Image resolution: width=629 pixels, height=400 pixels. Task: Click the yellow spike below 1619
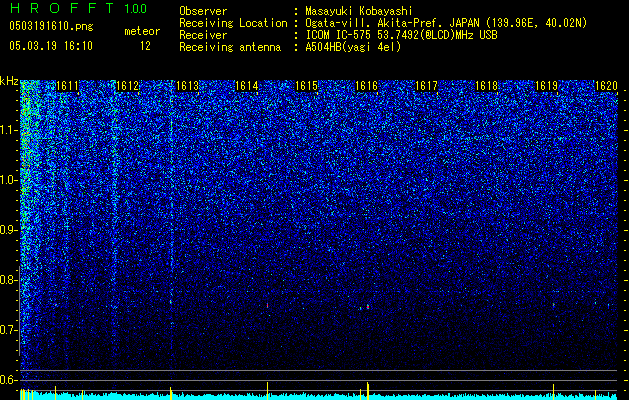click(554, 392)
